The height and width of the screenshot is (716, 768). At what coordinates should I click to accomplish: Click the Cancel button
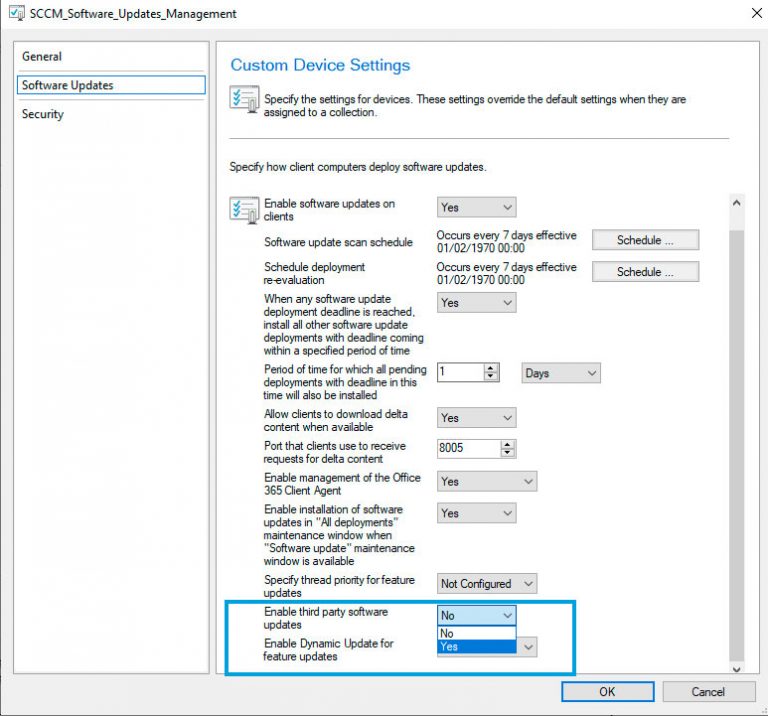[708, 692]
